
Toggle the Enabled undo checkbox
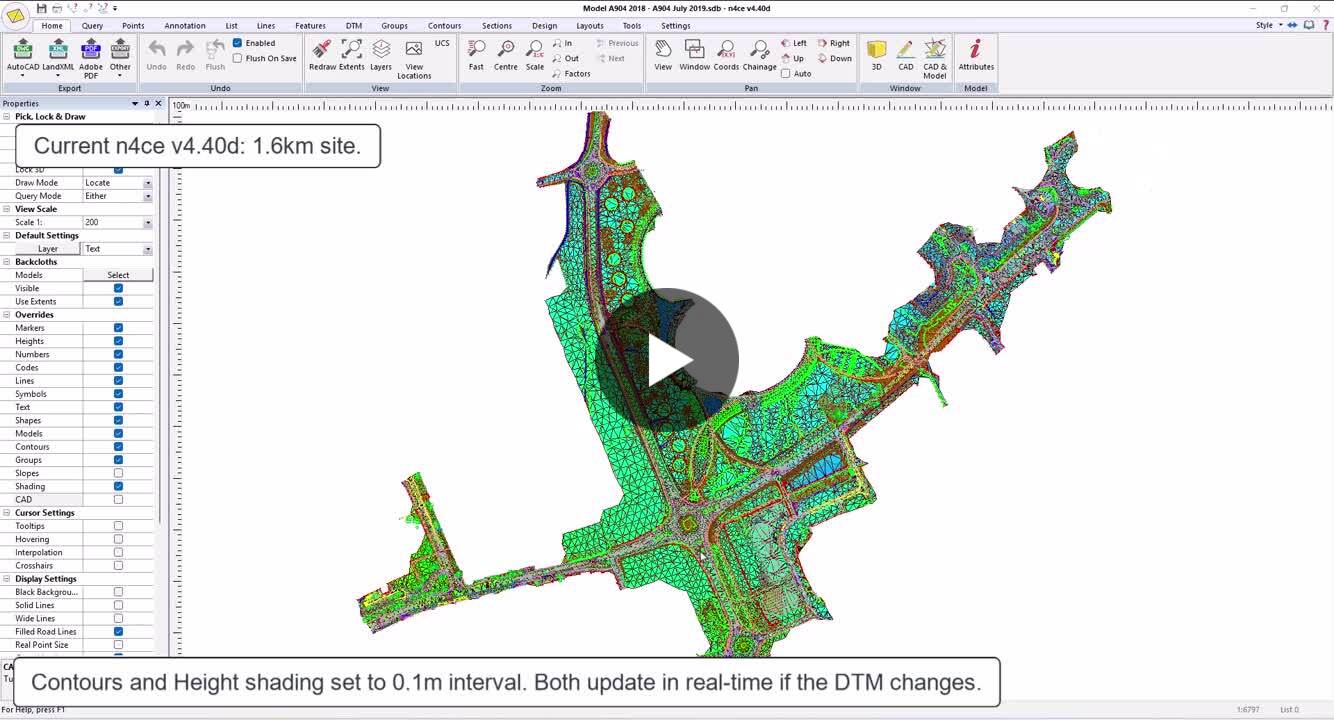tap(237, 43)
